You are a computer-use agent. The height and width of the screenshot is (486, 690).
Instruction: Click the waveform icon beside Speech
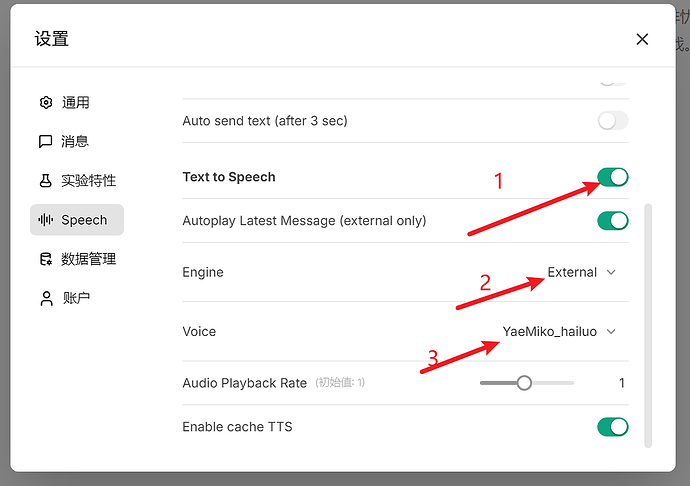tap(46, 220)
